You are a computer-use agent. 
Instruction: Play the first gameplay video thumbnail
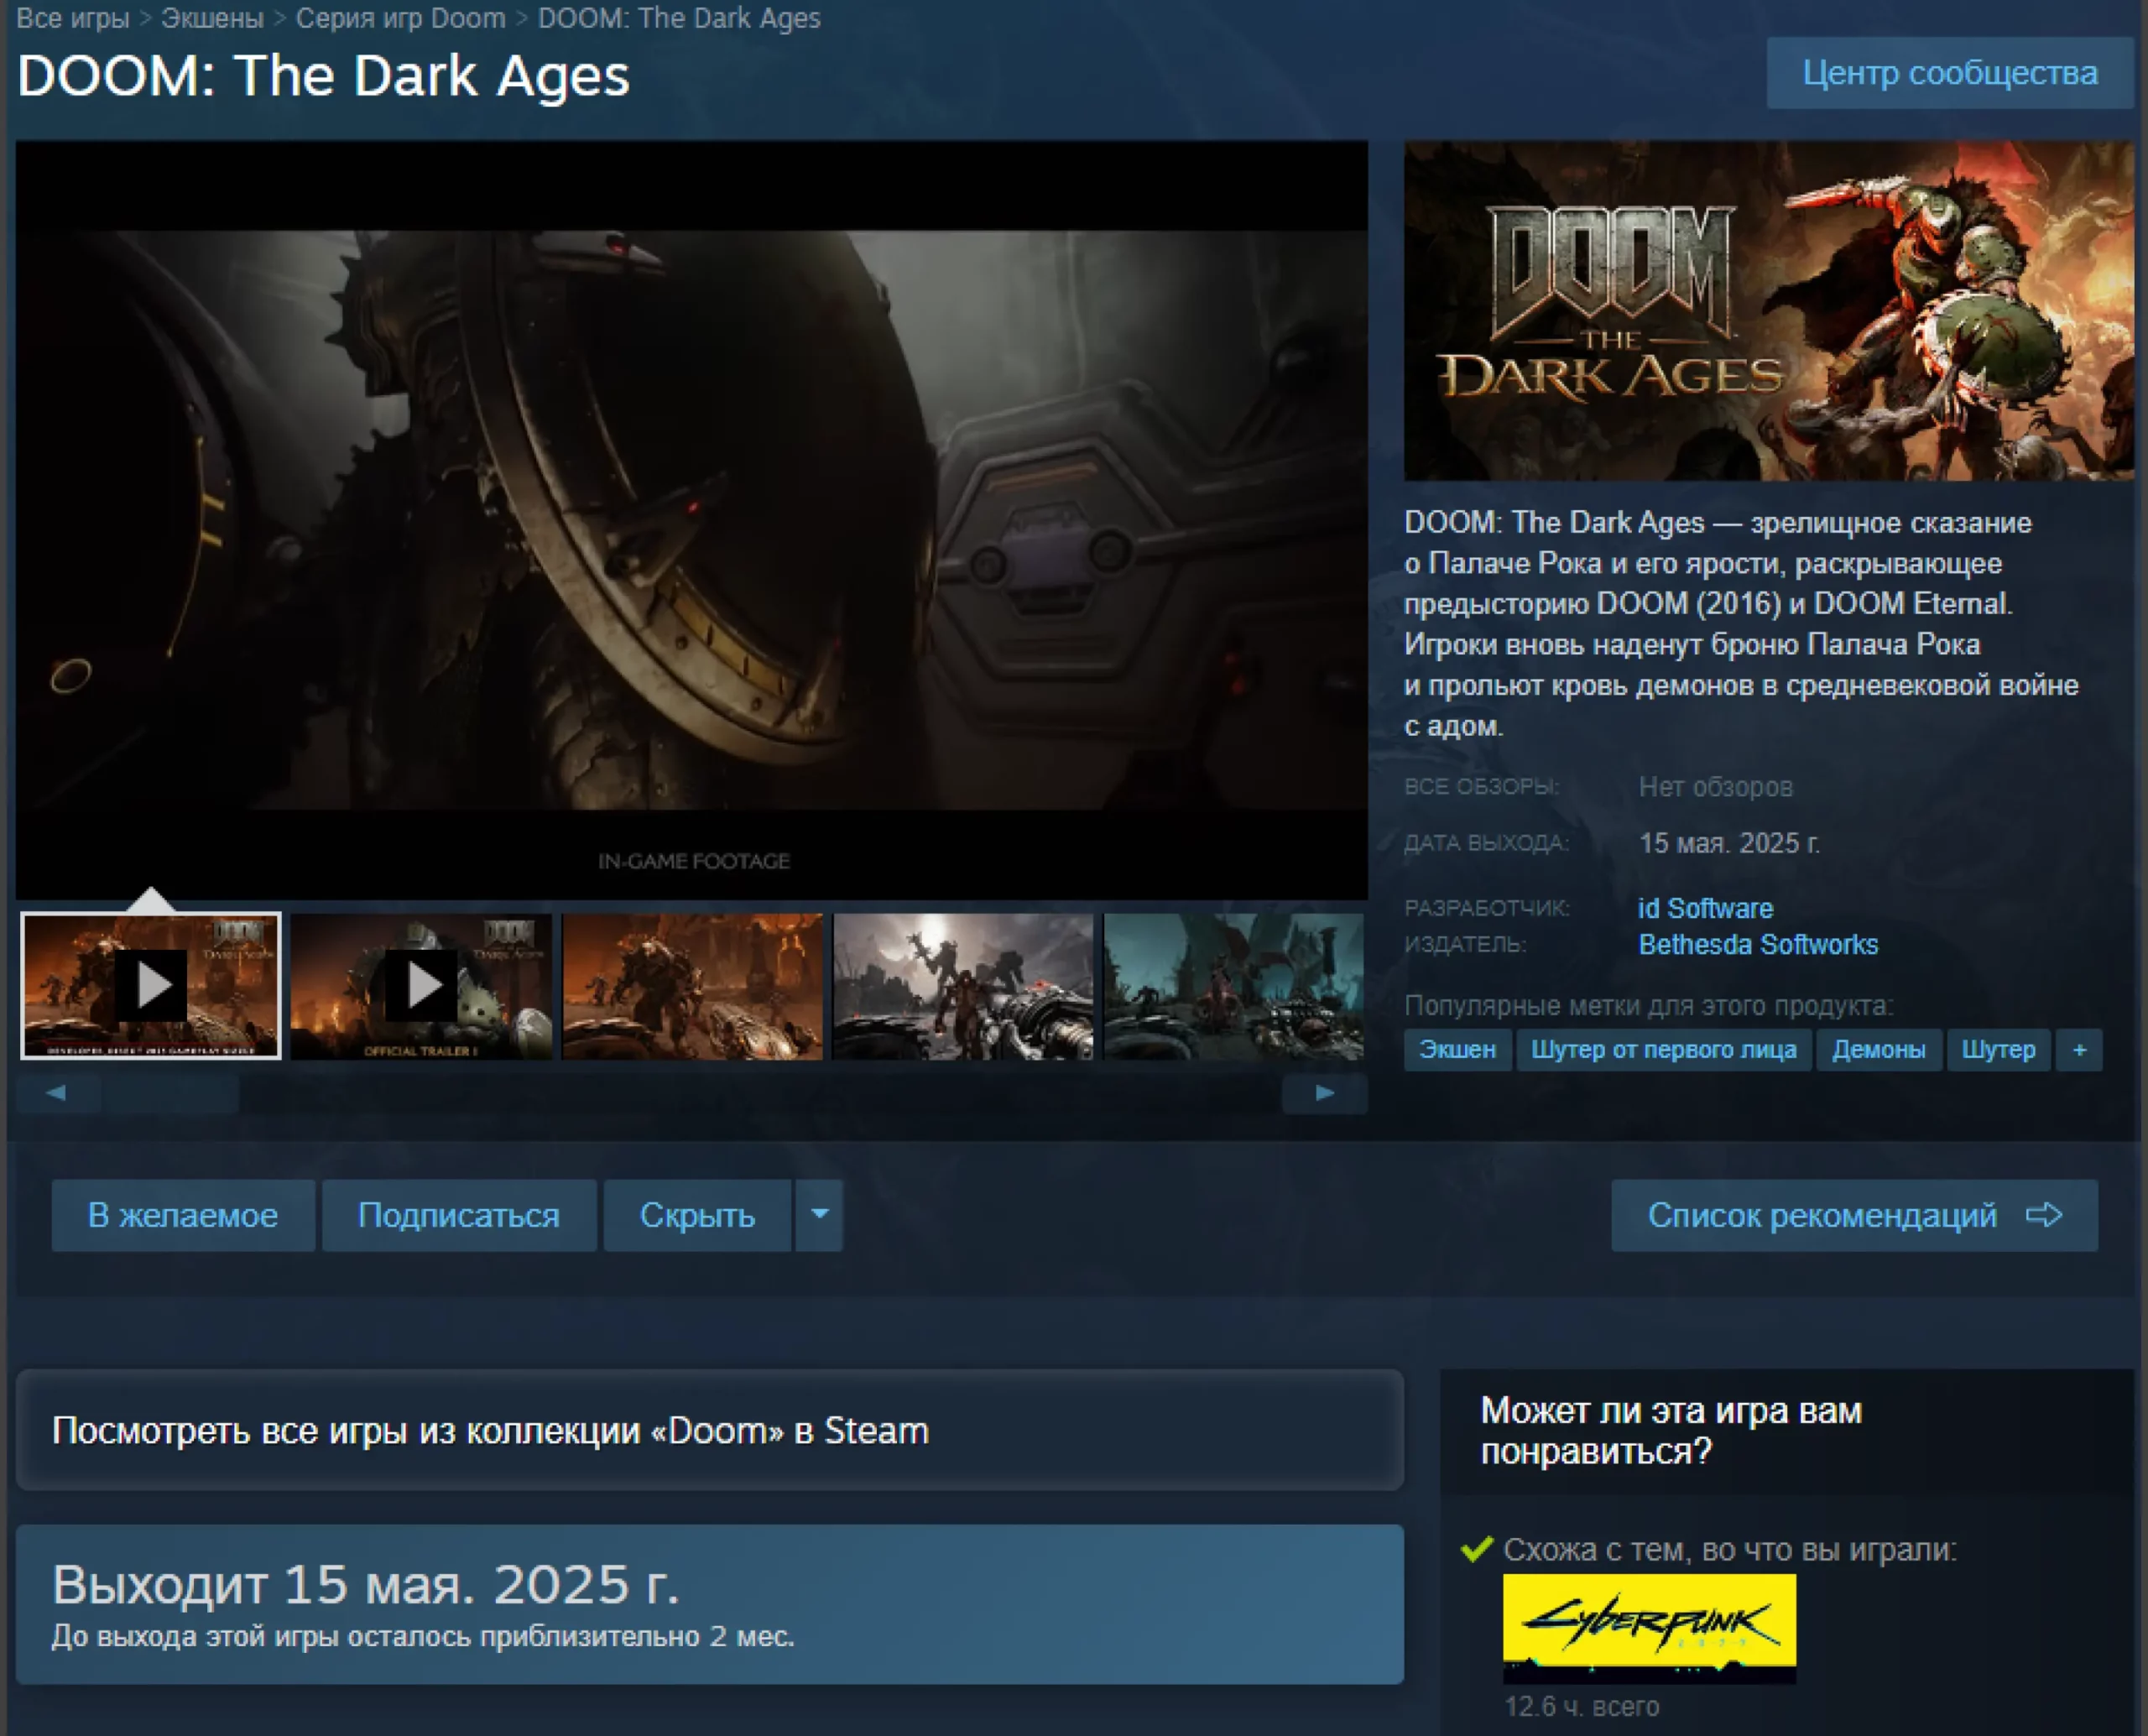151,985
